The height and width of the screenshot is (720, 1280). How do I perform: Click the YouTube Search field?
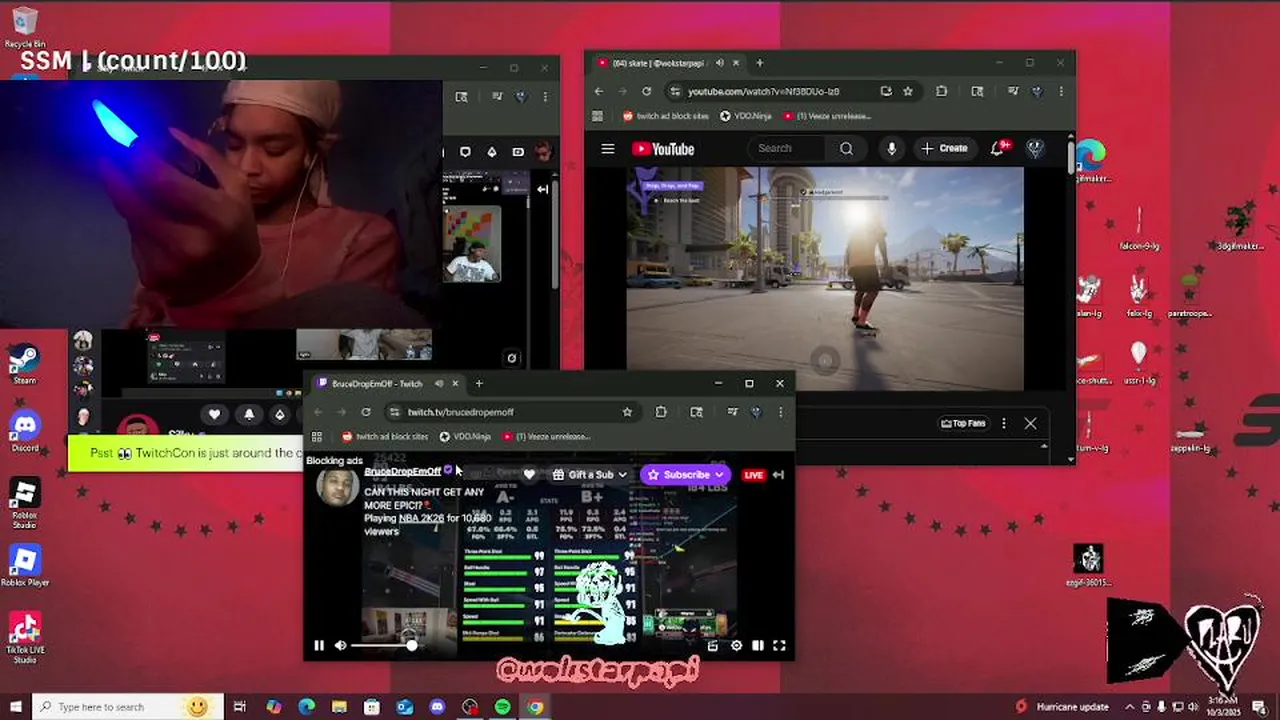point(787,148)
